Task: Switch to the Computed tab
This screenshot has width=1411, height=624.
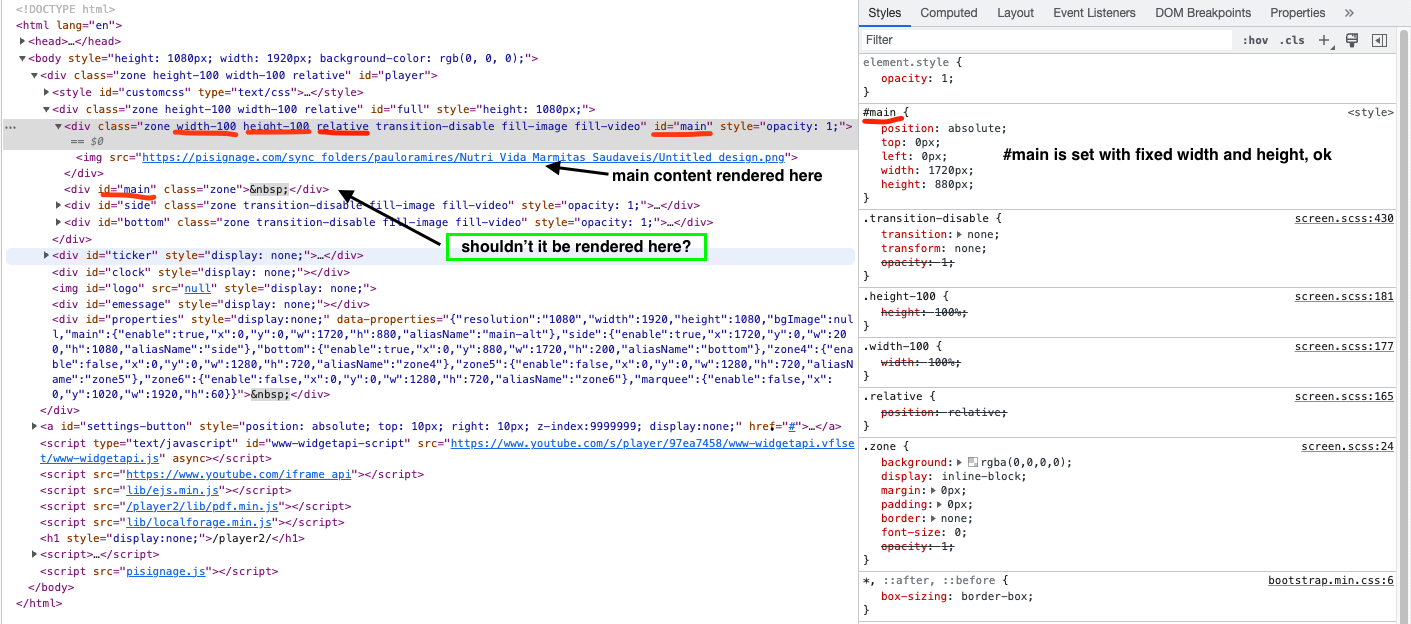Action: [x=948, y=12]
